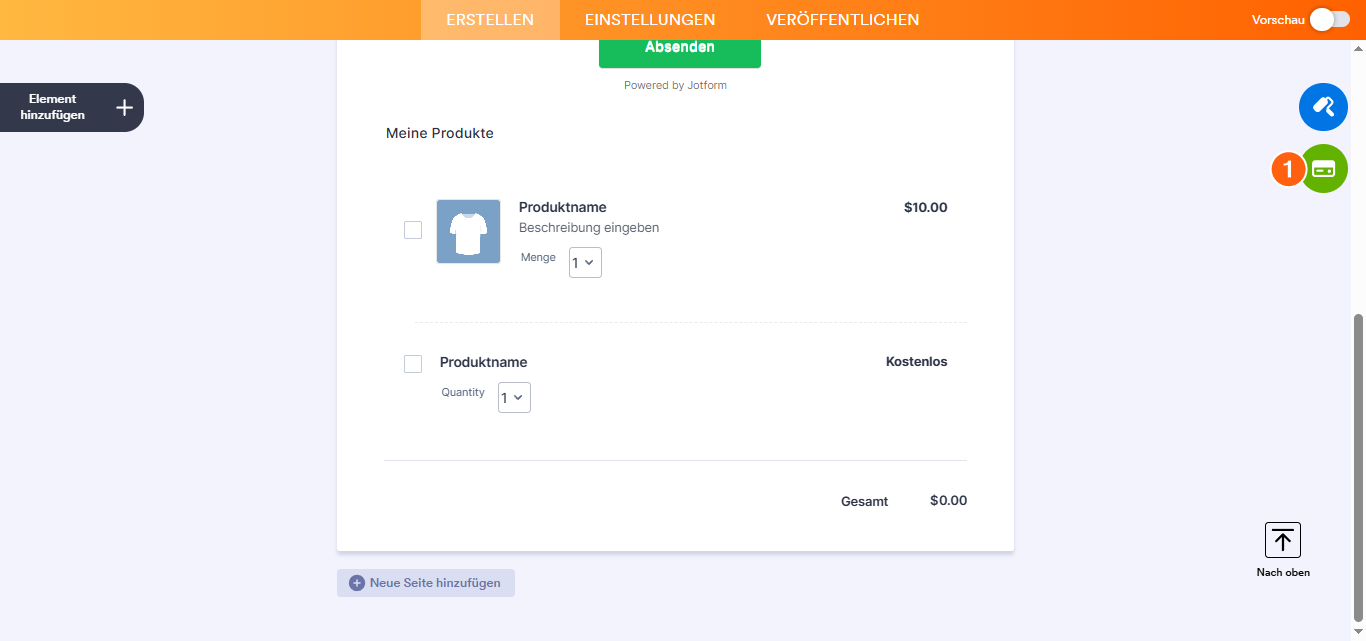
Task: Select the Meine Produkte heading
Action: [x=440, y=133]
